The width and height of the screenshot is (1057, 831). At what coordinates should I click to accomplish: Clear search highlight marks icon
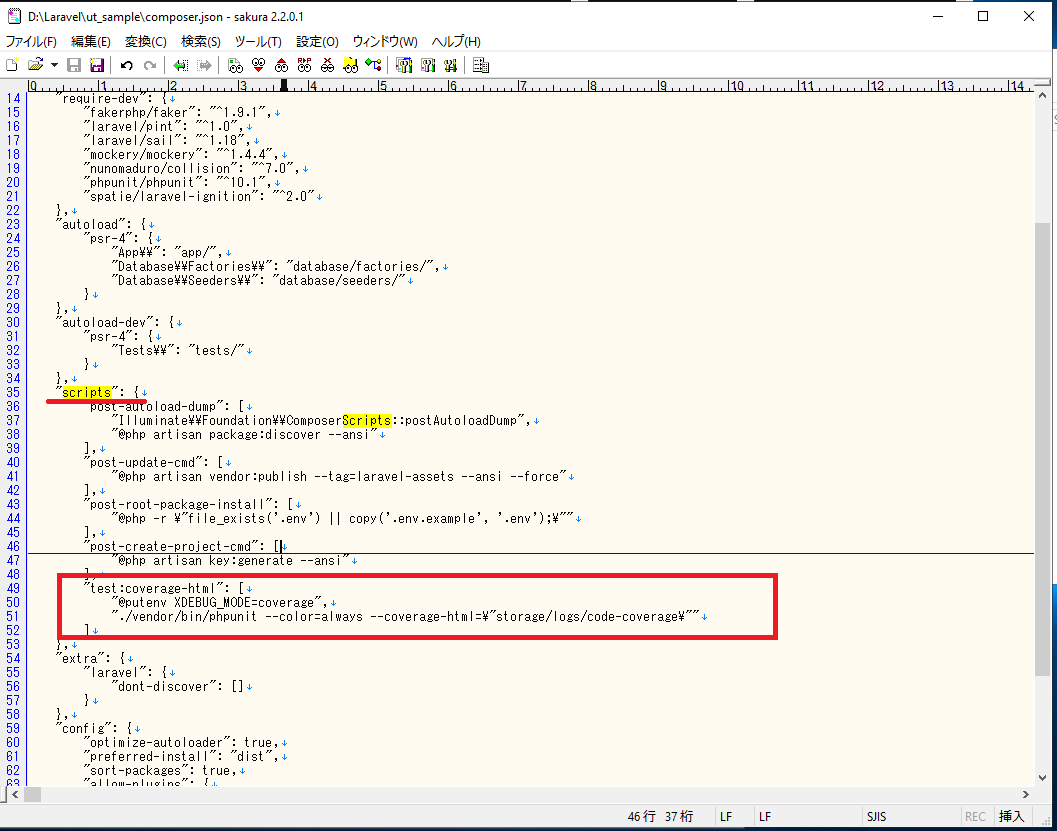click(328, 65)
